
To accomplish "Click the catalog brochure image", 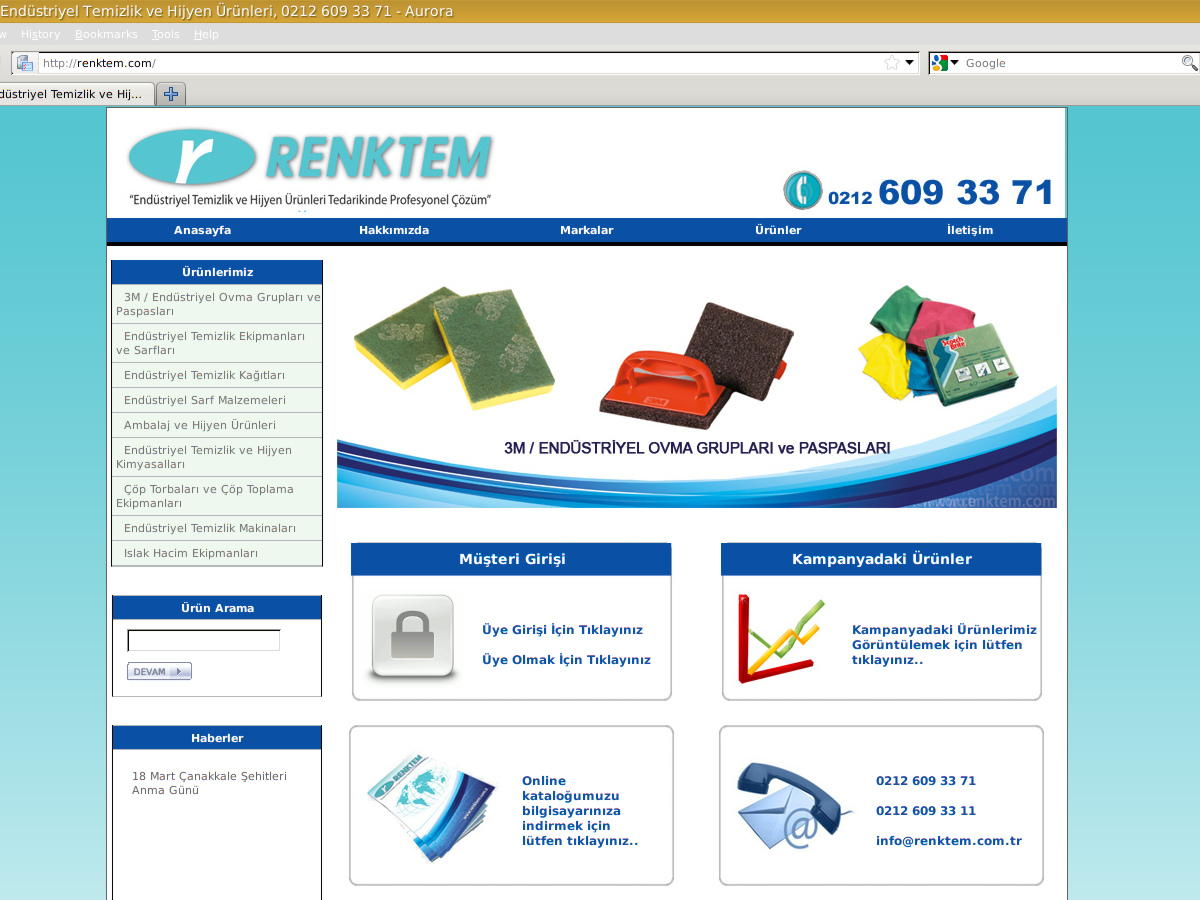I will point(431,806).
